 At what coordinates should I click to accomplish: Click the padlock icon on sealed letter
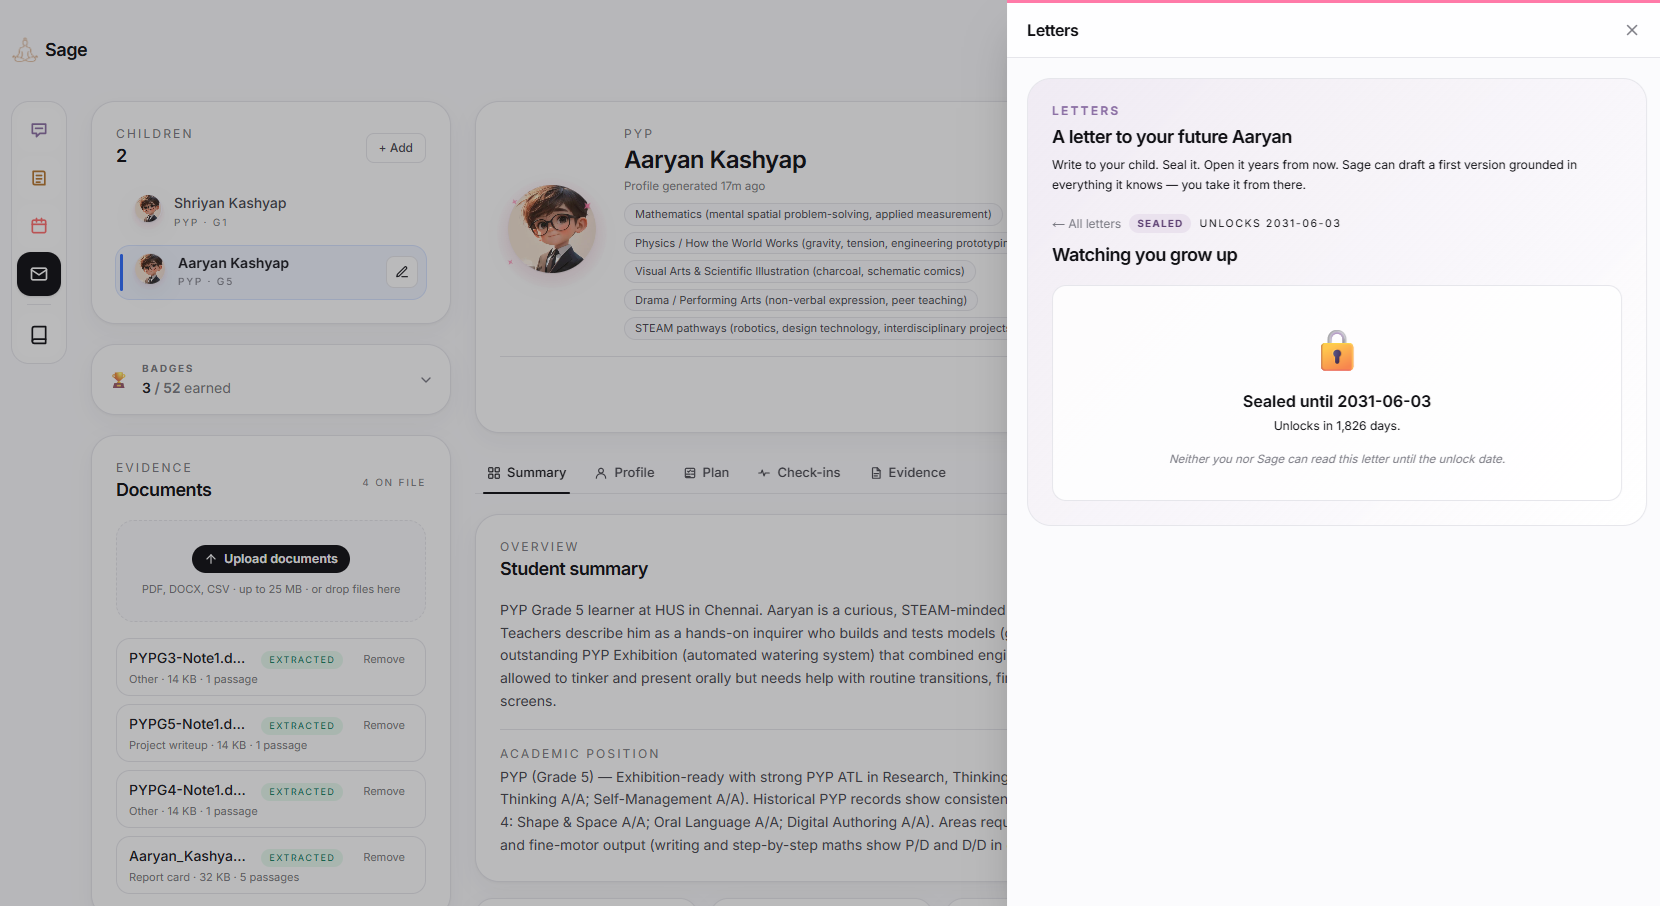1337,351
